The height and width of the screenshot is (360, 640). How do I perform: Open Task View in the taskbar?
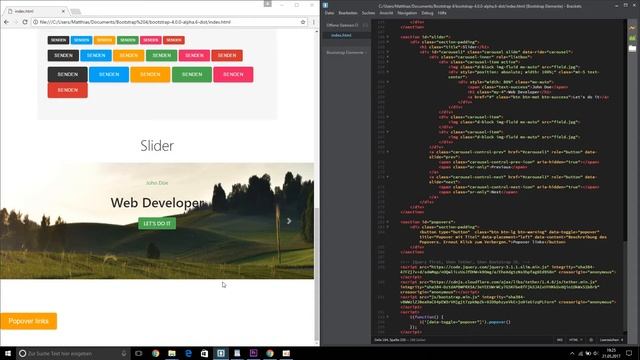coord(139,353)
